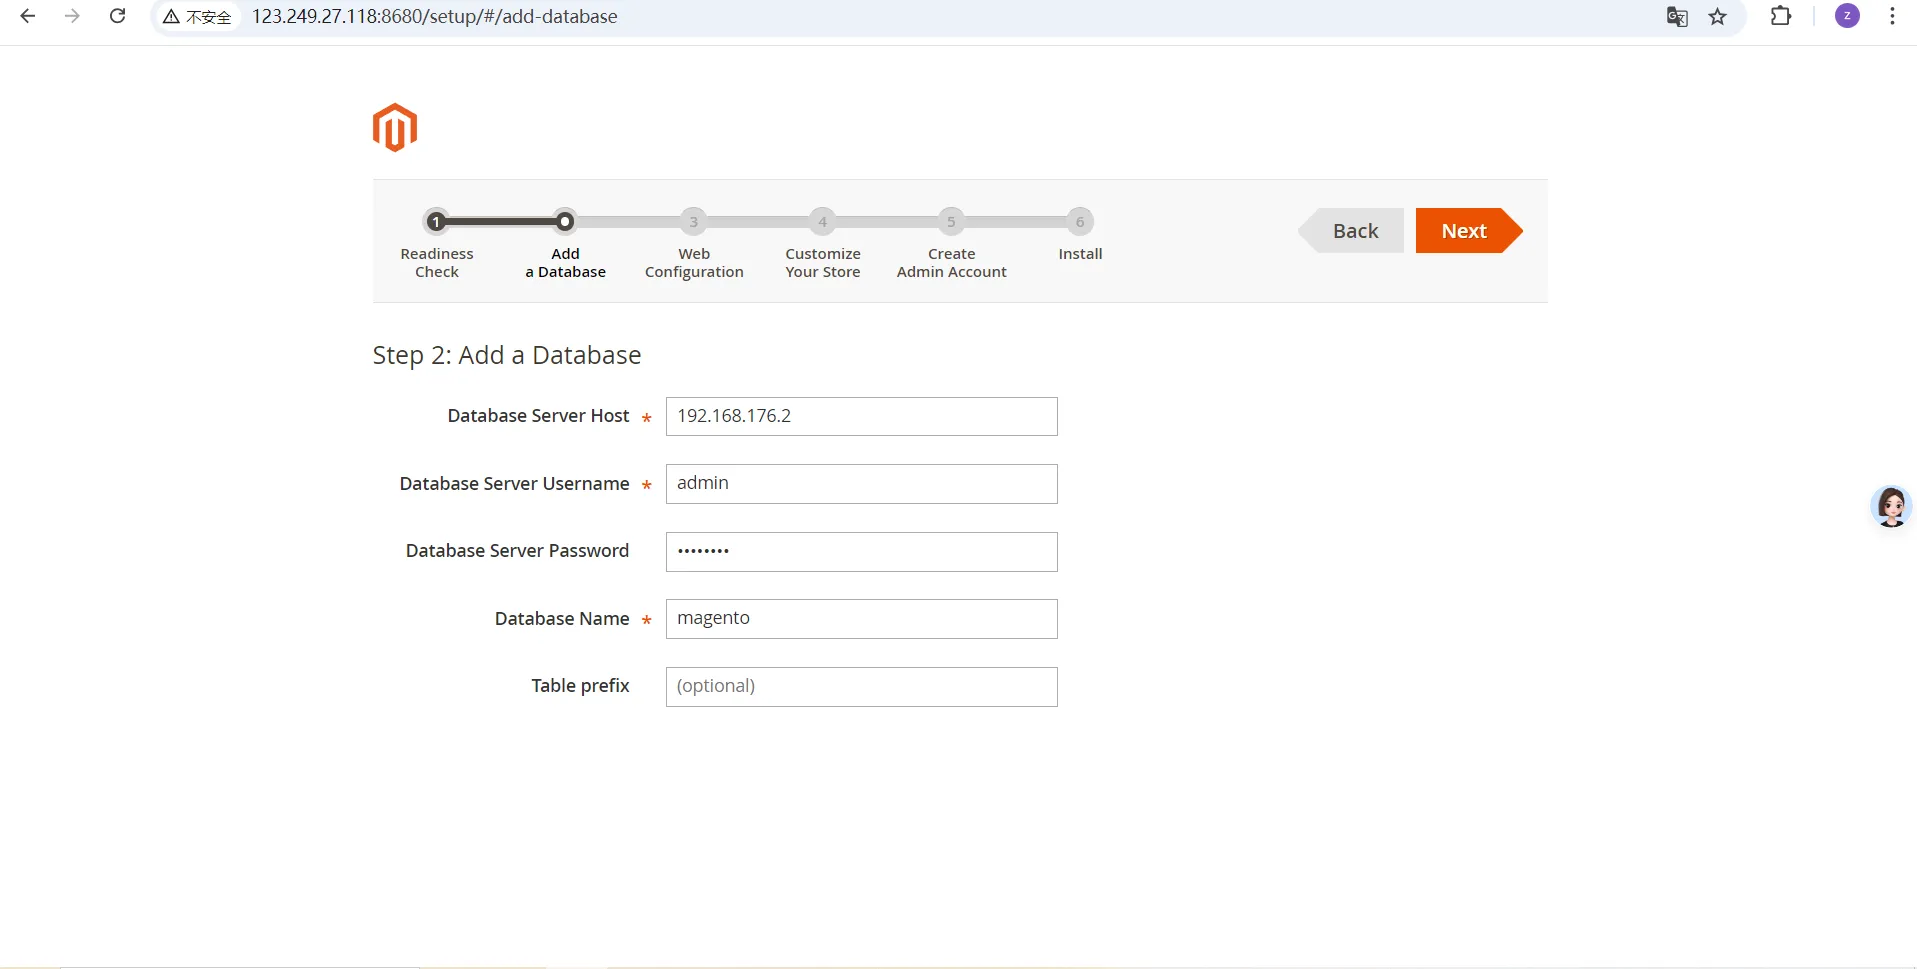Click the not-secure site warning
Image resolution: width=1917 pixels, height=969 pixels.
click(x=198, y=16)
